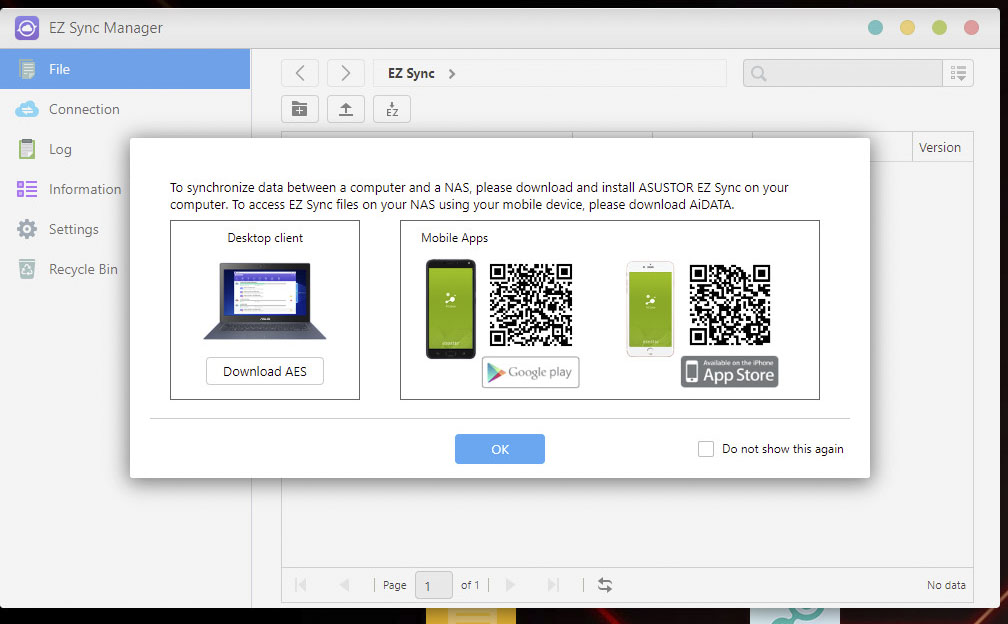The height and width of the screenshot is (624, 1008).
Task: Click the No data status text
Action: pos(946,585)
